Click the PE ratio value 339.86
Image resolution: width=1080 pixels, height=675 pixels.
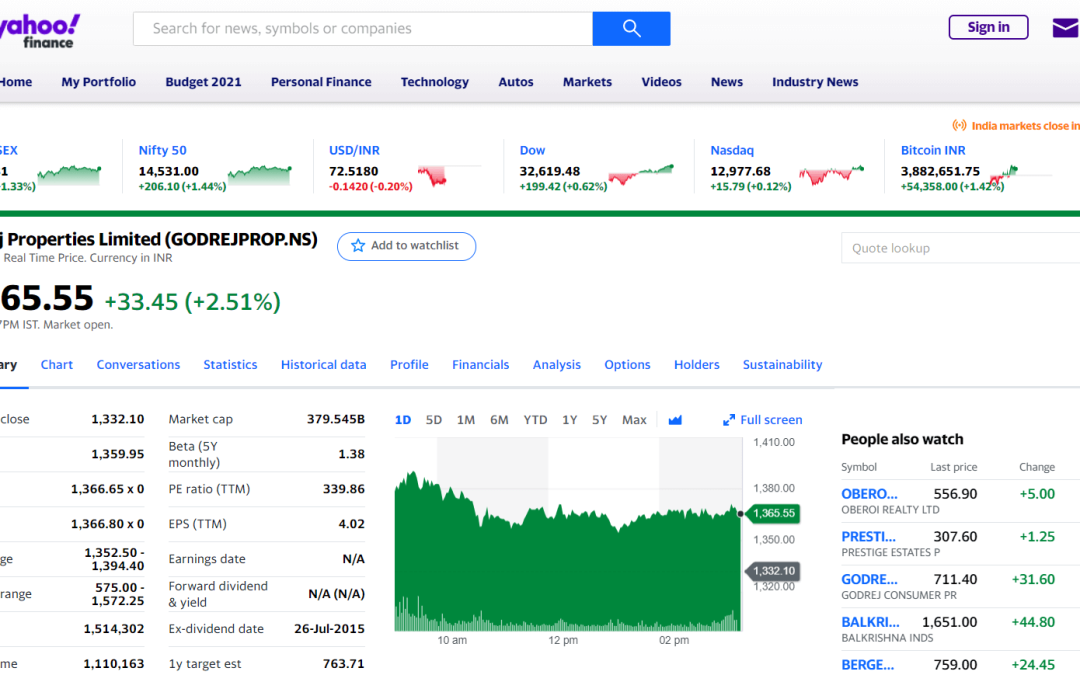[x=344, y=489]
